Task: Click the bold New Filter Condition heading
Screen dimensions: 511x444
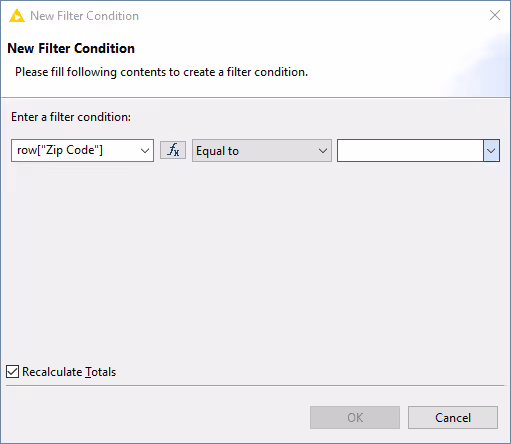Action: coord(71,48)
